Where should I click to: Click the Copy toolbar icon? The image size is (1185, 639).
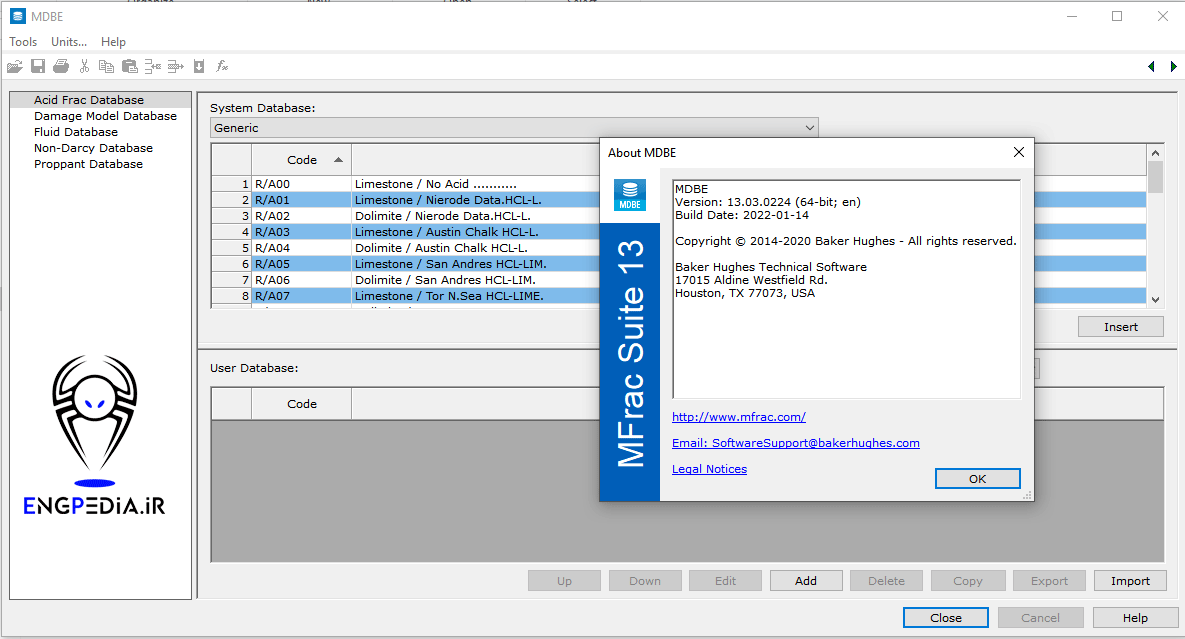[x=107, y=66]
